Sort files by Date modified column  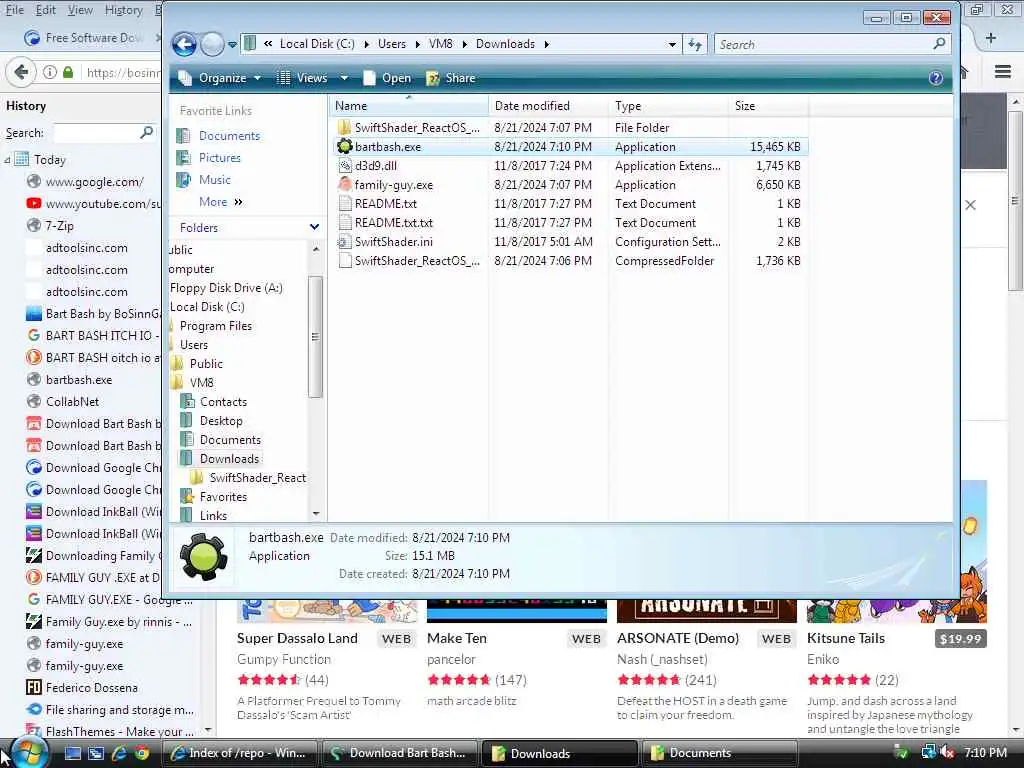[x=549, y=106]
